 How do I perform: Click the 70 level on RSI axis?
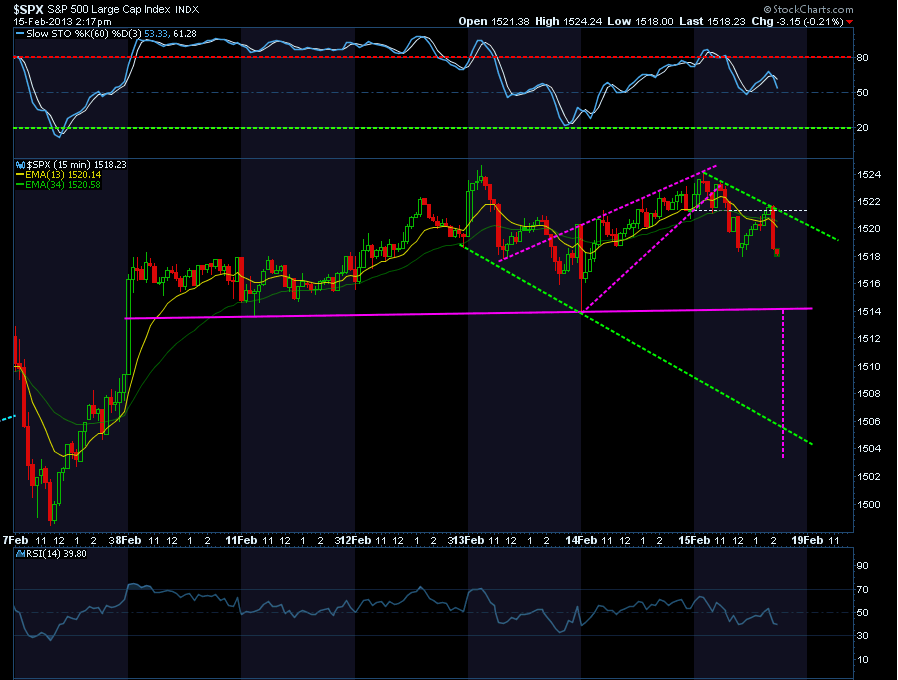[x=862, y=589]
